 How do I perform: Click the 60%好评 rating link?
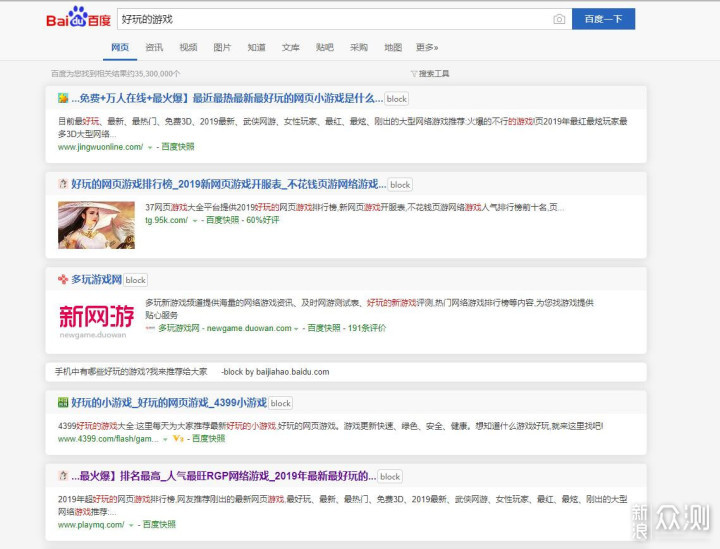[x=263, y=220]
